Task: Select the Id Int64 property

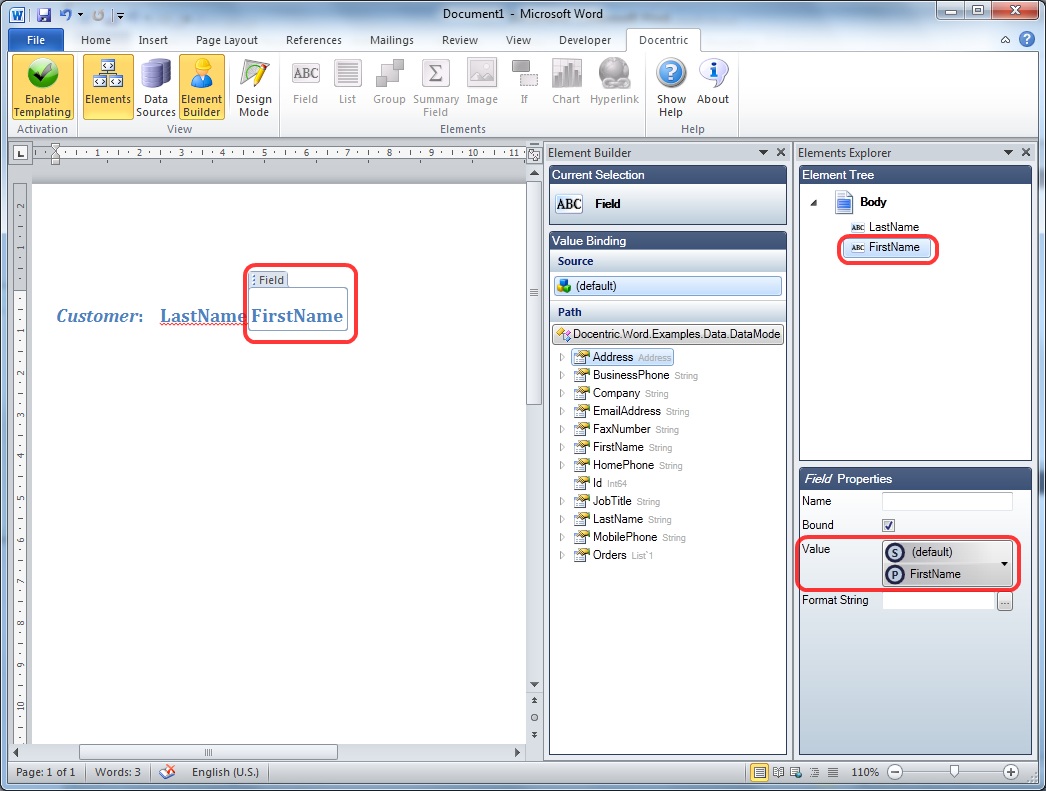Action: 600,484
